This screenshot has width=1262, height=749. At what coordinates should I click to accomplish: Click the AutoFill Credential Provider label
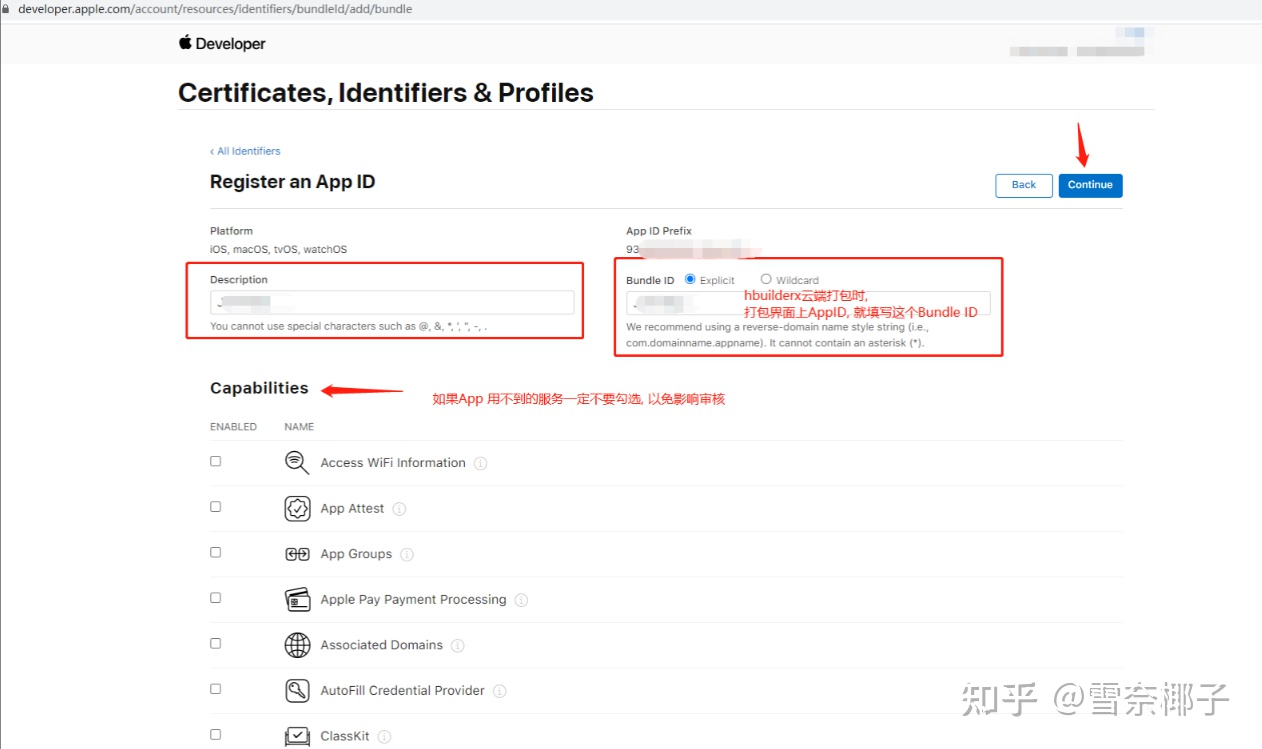[402, 691]
